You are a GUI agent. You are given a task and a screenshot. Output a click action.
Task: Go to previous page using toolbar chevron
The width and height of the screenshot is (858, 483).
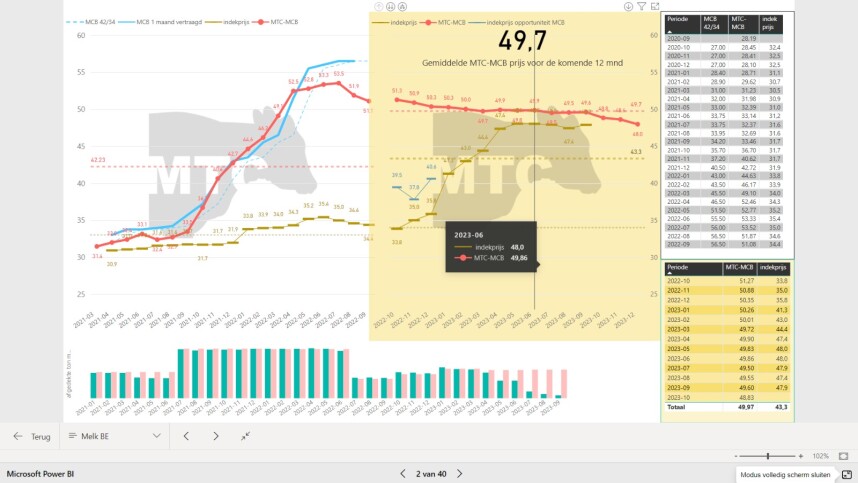point(186,436)
